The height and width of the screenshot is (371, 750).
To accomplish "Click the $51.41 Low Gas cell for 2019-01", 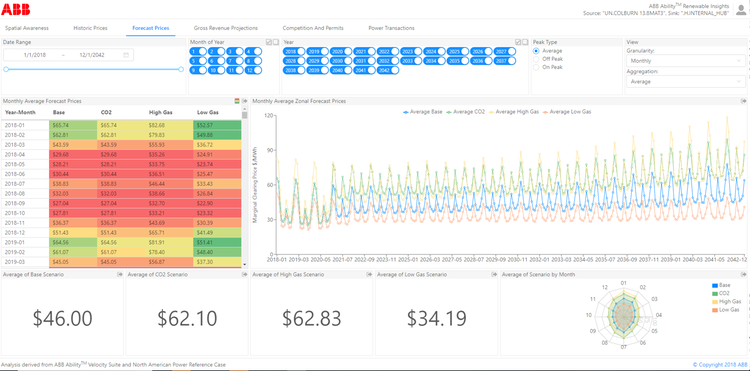I will pos(217,242).
